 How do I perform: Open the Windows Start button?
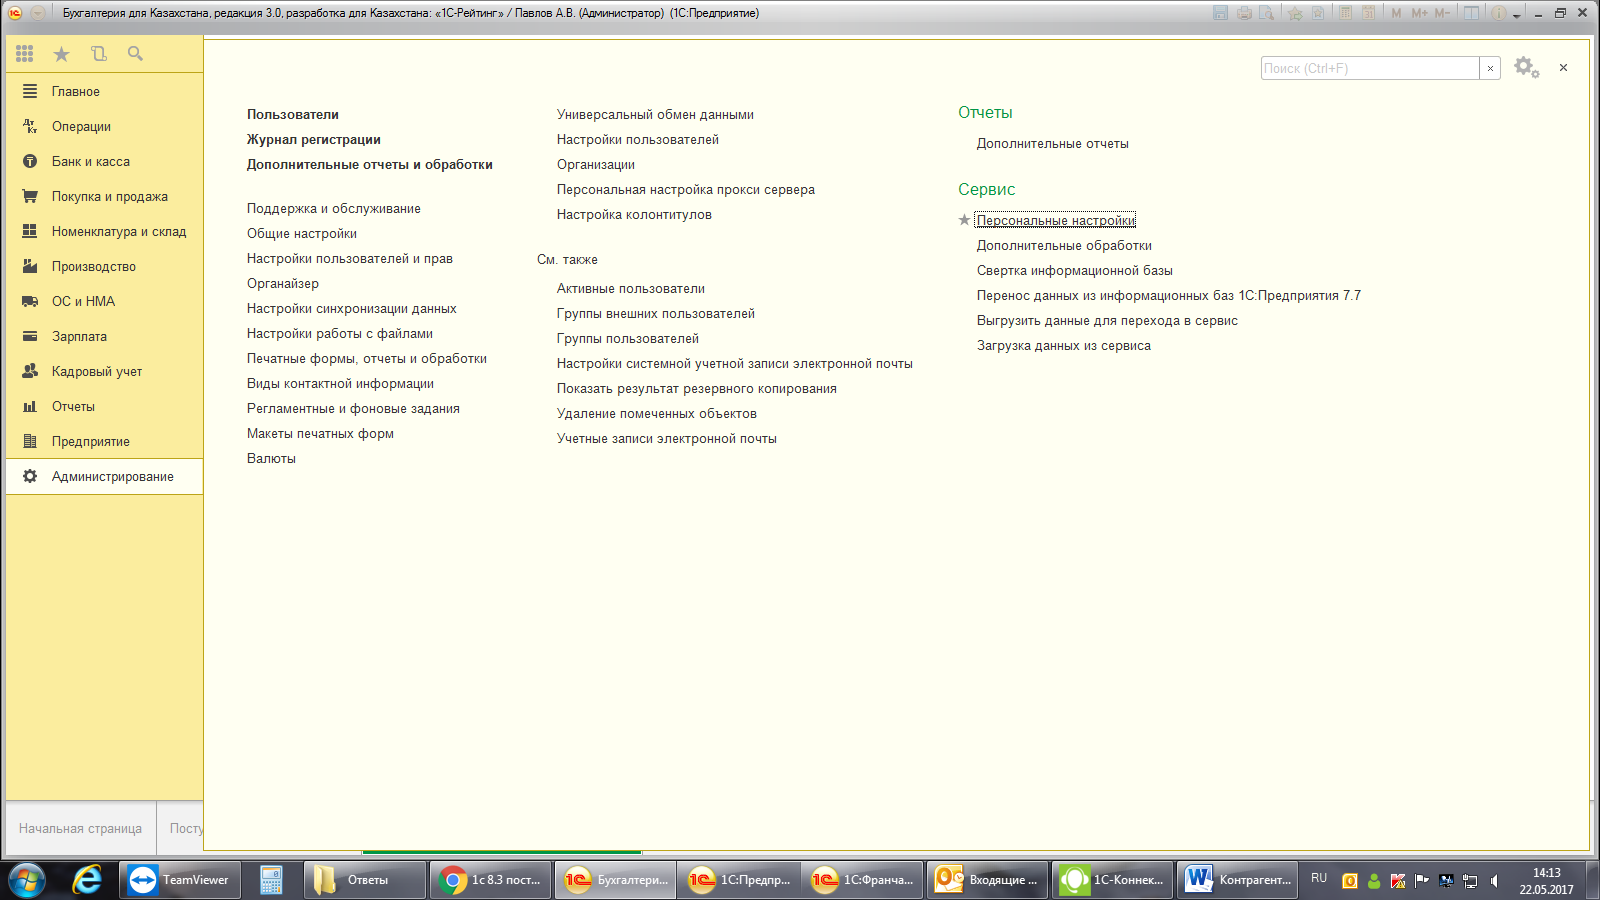click(x=27, y=880)
